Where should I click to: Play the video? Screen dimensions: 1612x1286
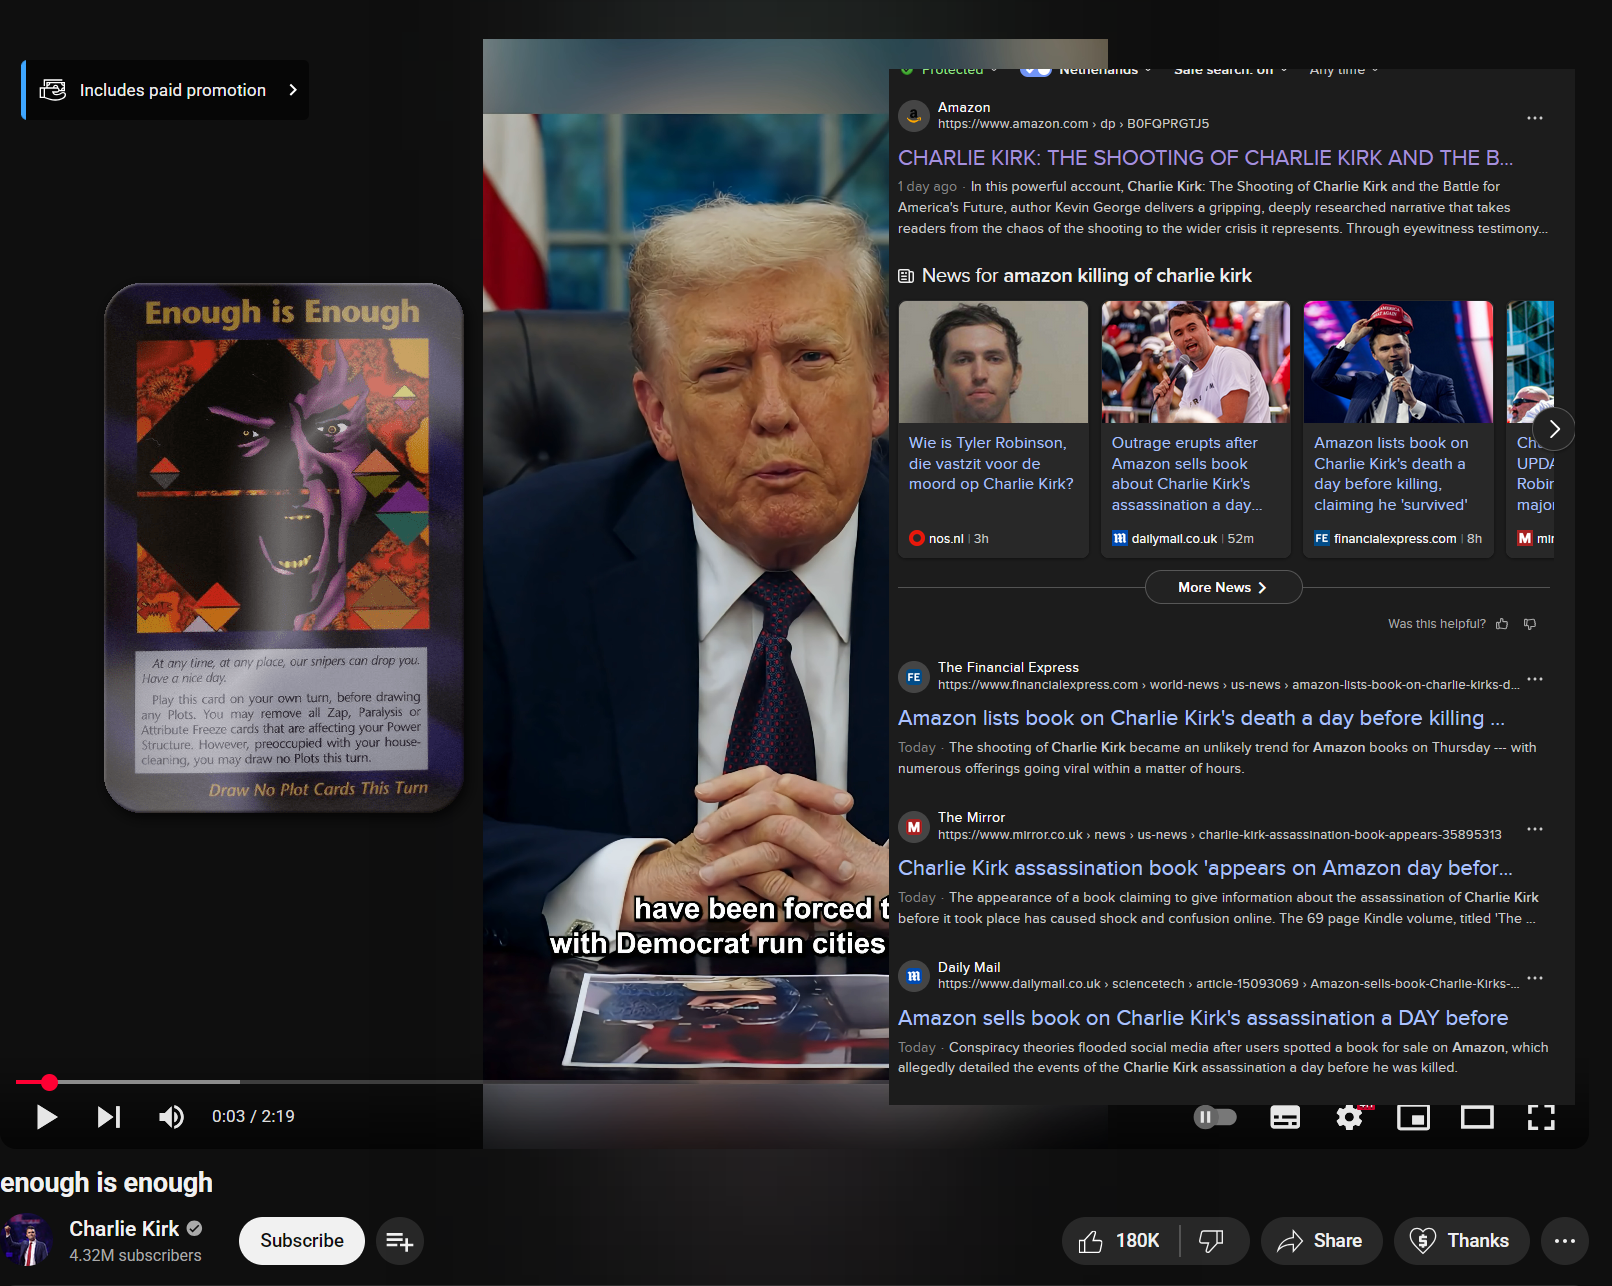coord(46,1117)
